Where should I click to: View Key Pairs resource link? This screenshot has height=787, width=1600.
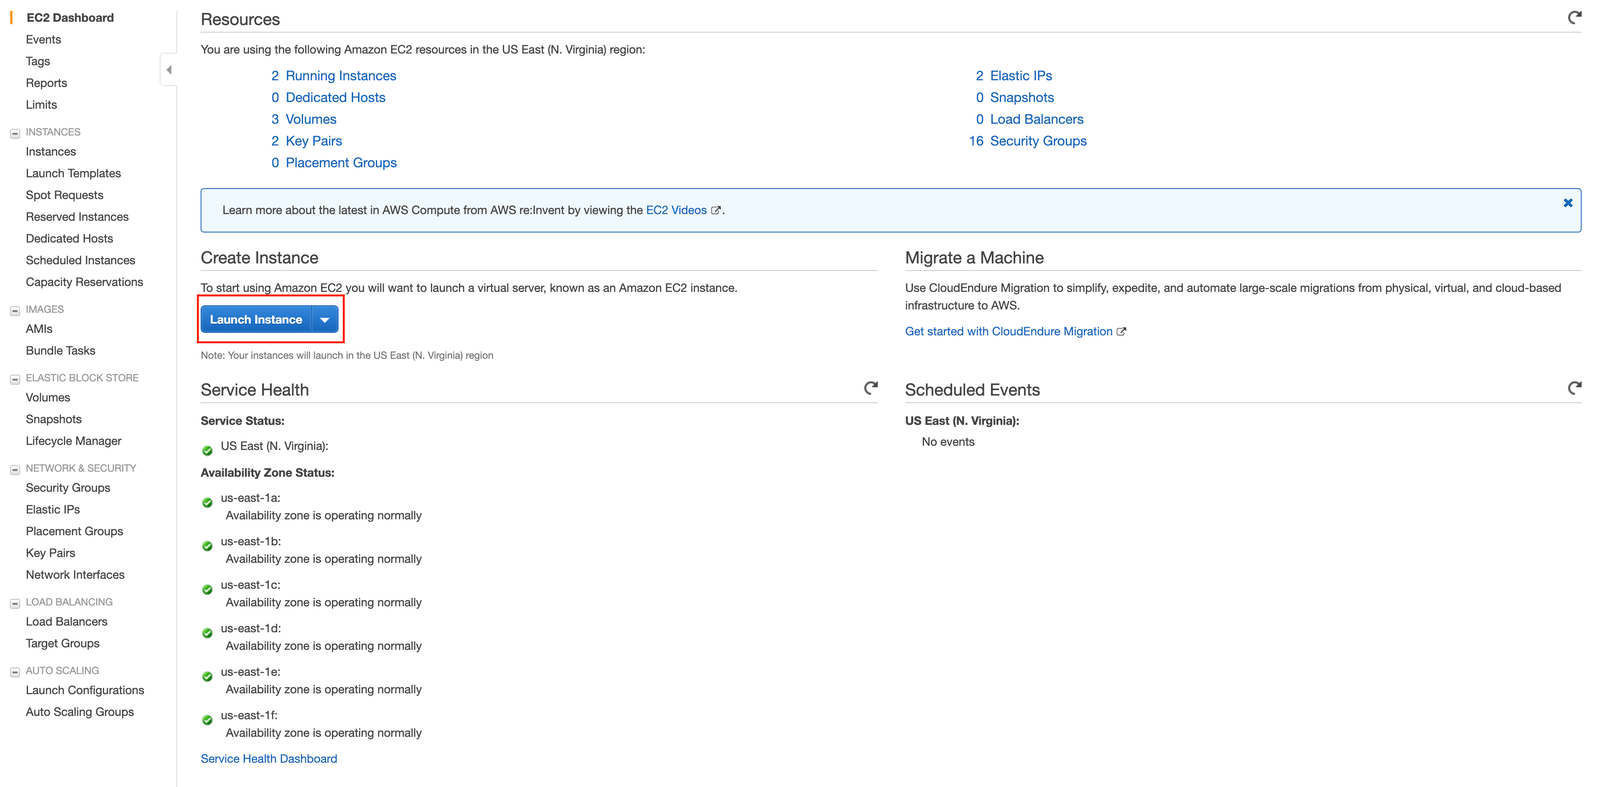(314, 142)
